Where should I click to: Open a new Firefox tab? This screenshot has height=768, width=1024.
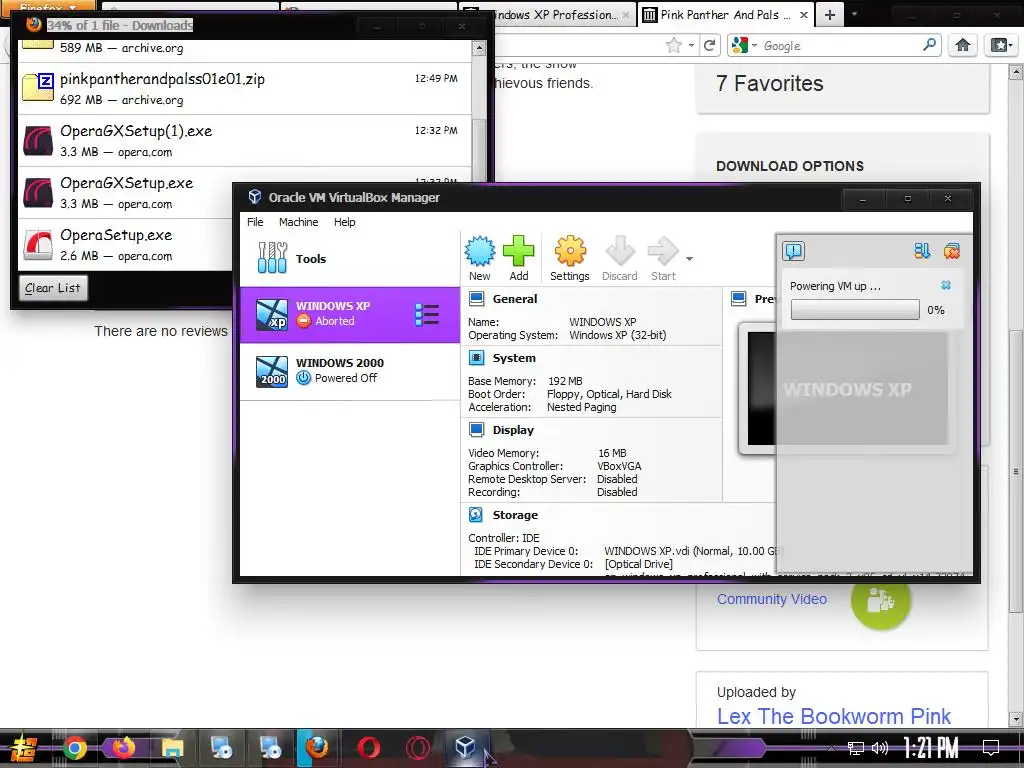tap(829, 14)
